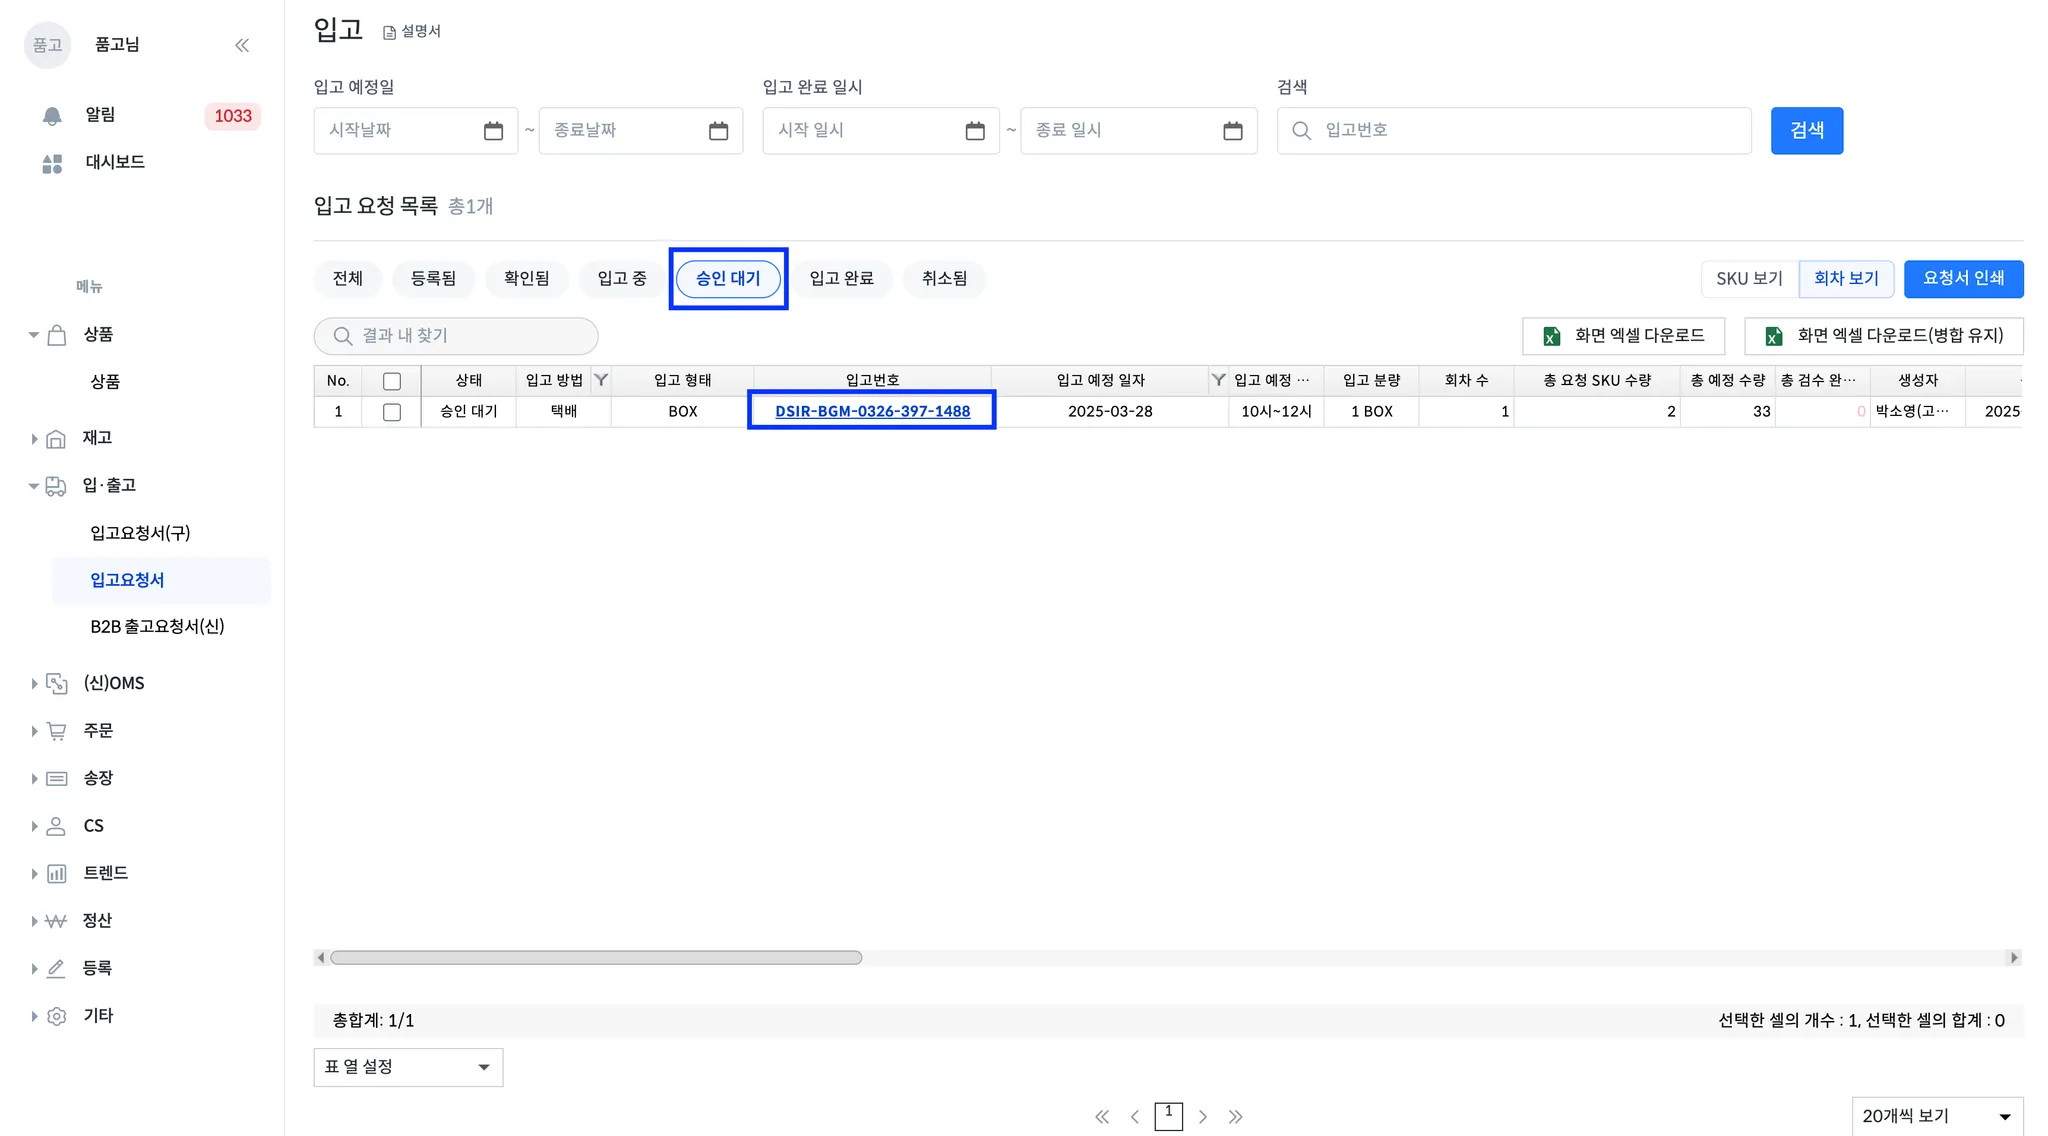
Task: Collapse the sidebar with the double chevron
Action: point(242,45)
